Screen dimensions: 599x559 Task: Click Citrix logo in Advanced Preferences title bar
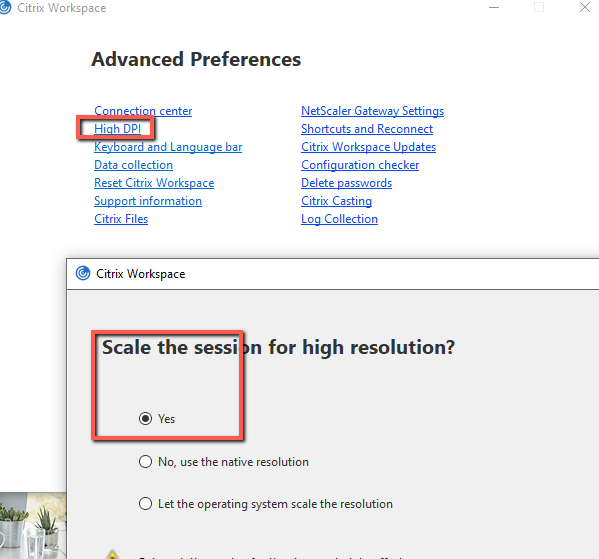click(5, 8)
